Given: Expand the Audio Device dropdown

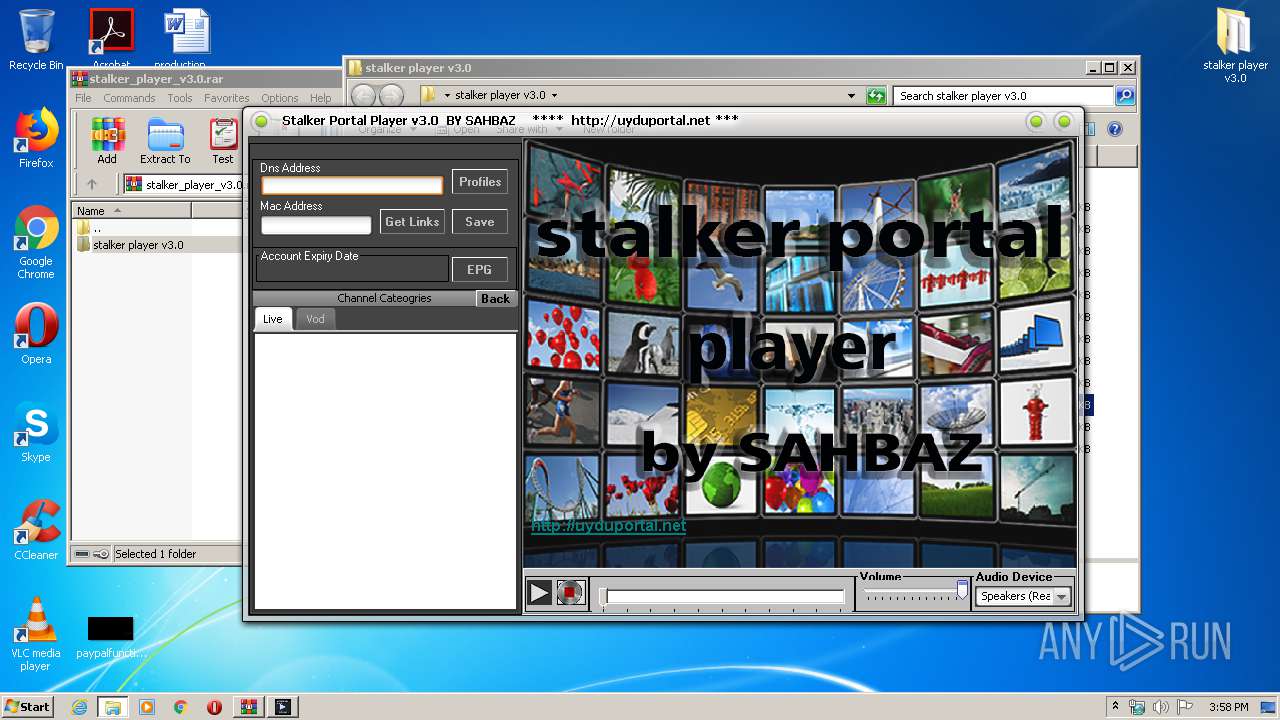Looking at the screenshot, I should point(1062,596).
